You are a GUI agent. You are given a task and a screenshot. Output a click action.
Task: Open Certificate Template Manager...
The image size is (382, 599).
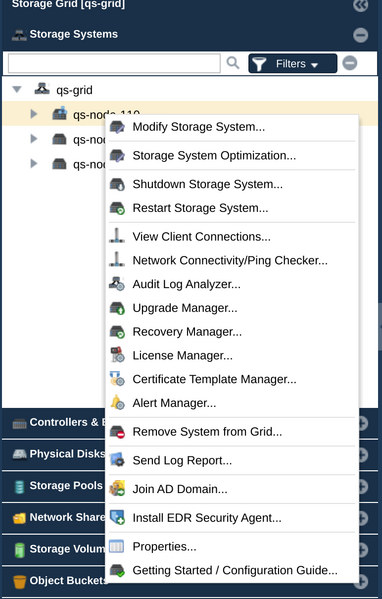pyautogui.click(x=214, y=379)
